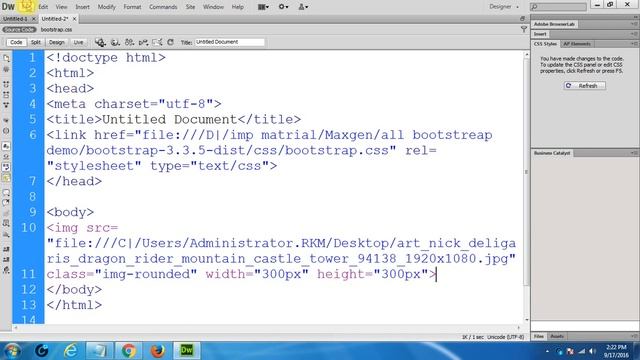
Task: Click the Apply Comment icon
Action: click(6, 192)
